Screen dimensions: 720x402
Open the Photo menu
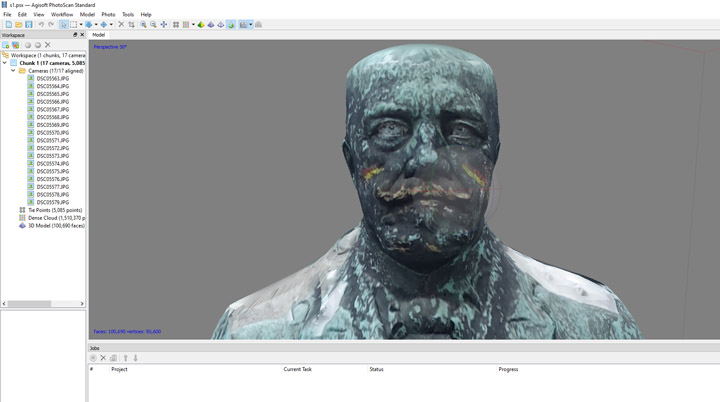coord(108,14)
